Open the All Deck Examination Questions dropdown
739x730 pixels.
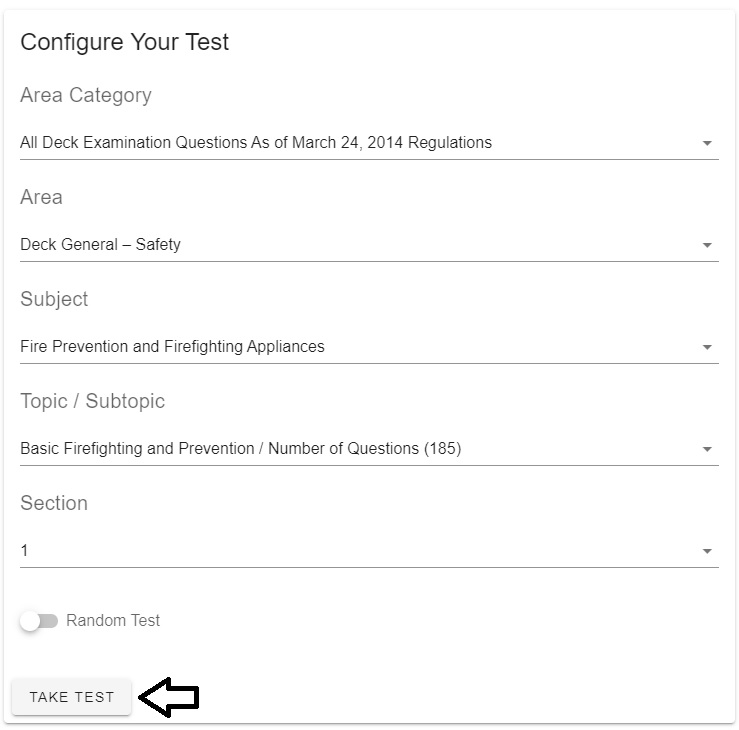coord(369,143)
